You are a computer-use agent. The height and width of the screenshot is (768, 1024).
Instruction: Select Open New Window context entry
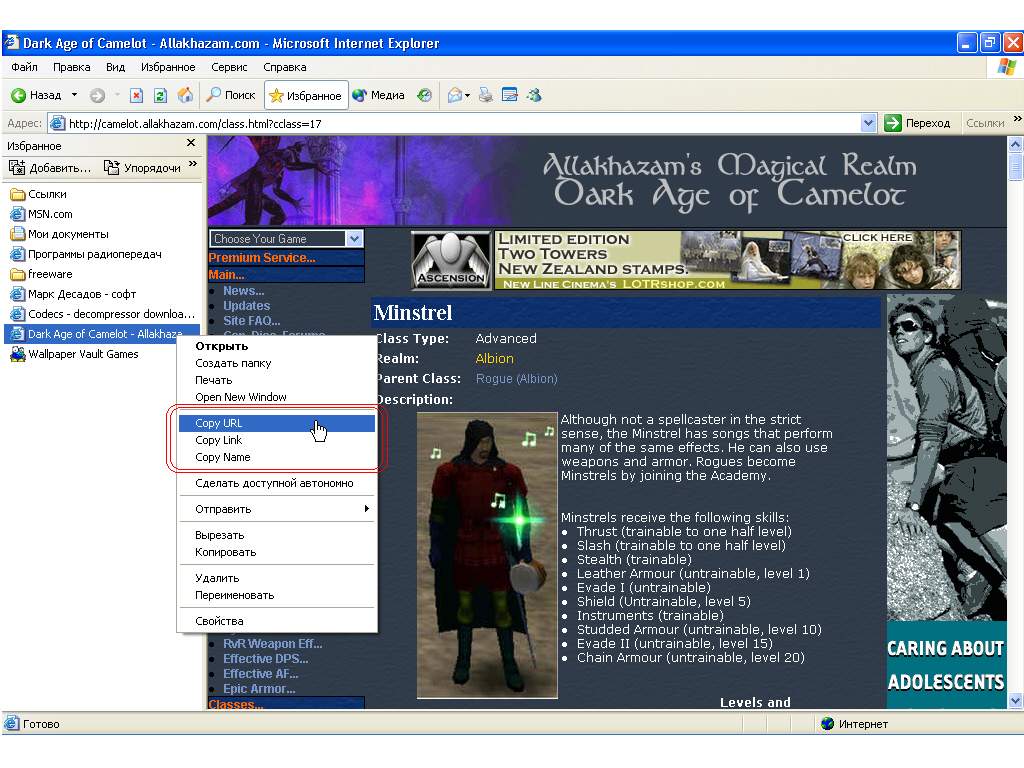pyautogui.click(x=277, y=397)
